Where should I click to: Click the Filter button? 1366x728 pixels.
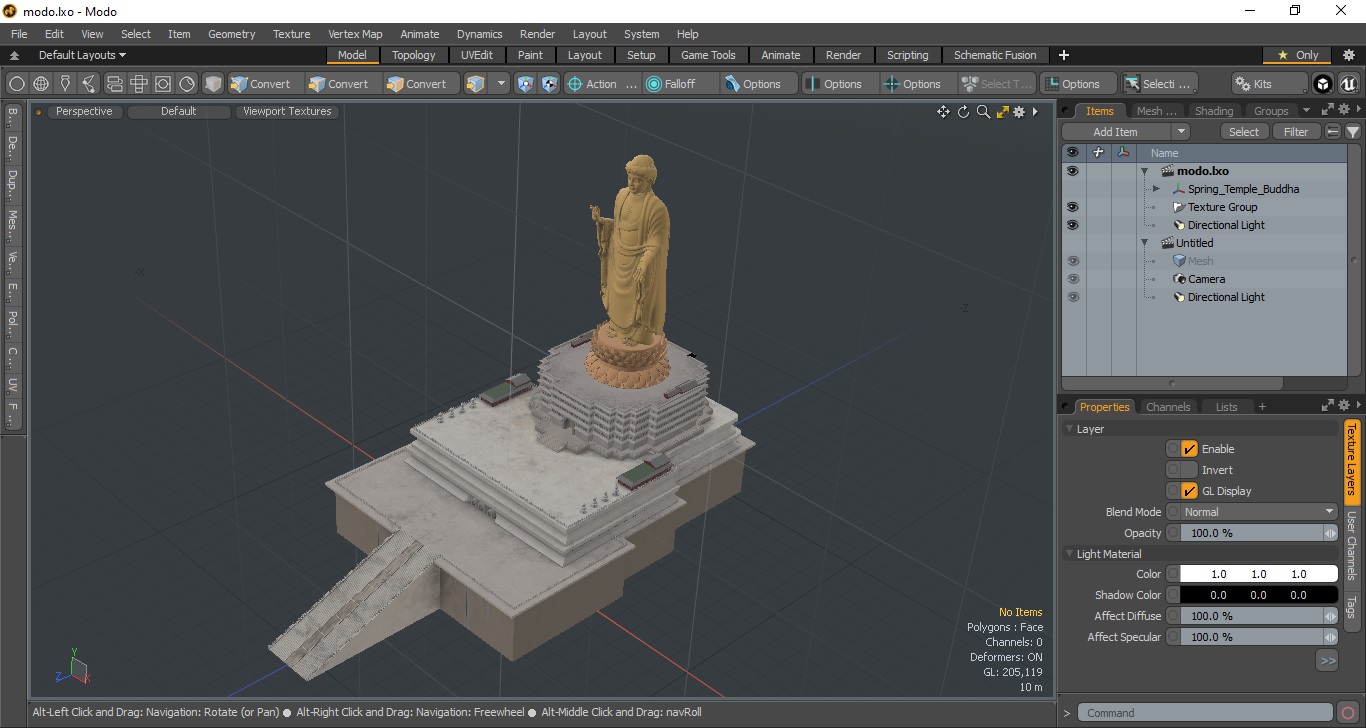(1296, 132)
